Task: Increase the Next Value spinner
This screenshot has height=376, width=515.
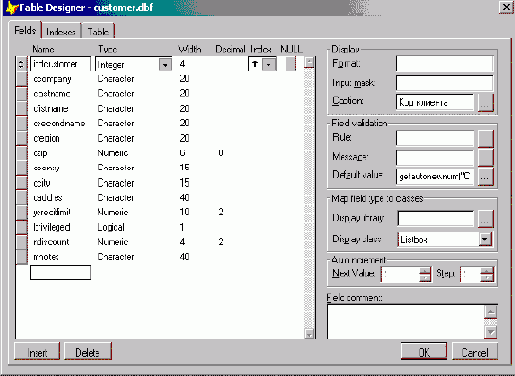Action: (425, 271)
